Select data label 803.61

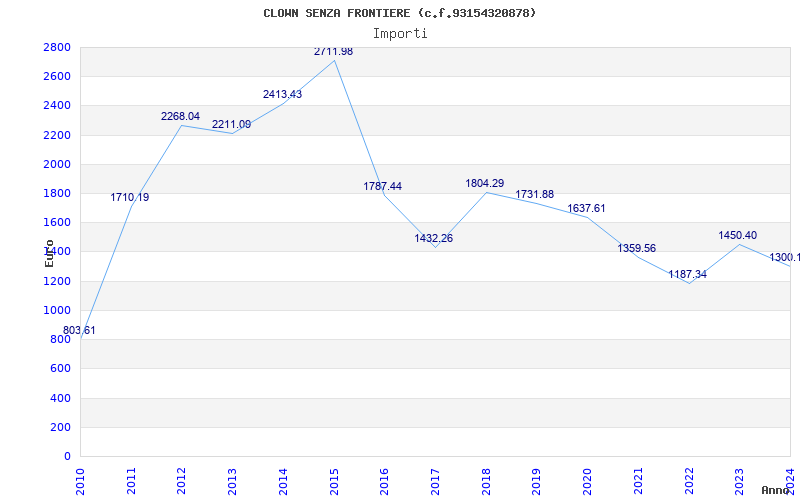click(x=79, y=331)
